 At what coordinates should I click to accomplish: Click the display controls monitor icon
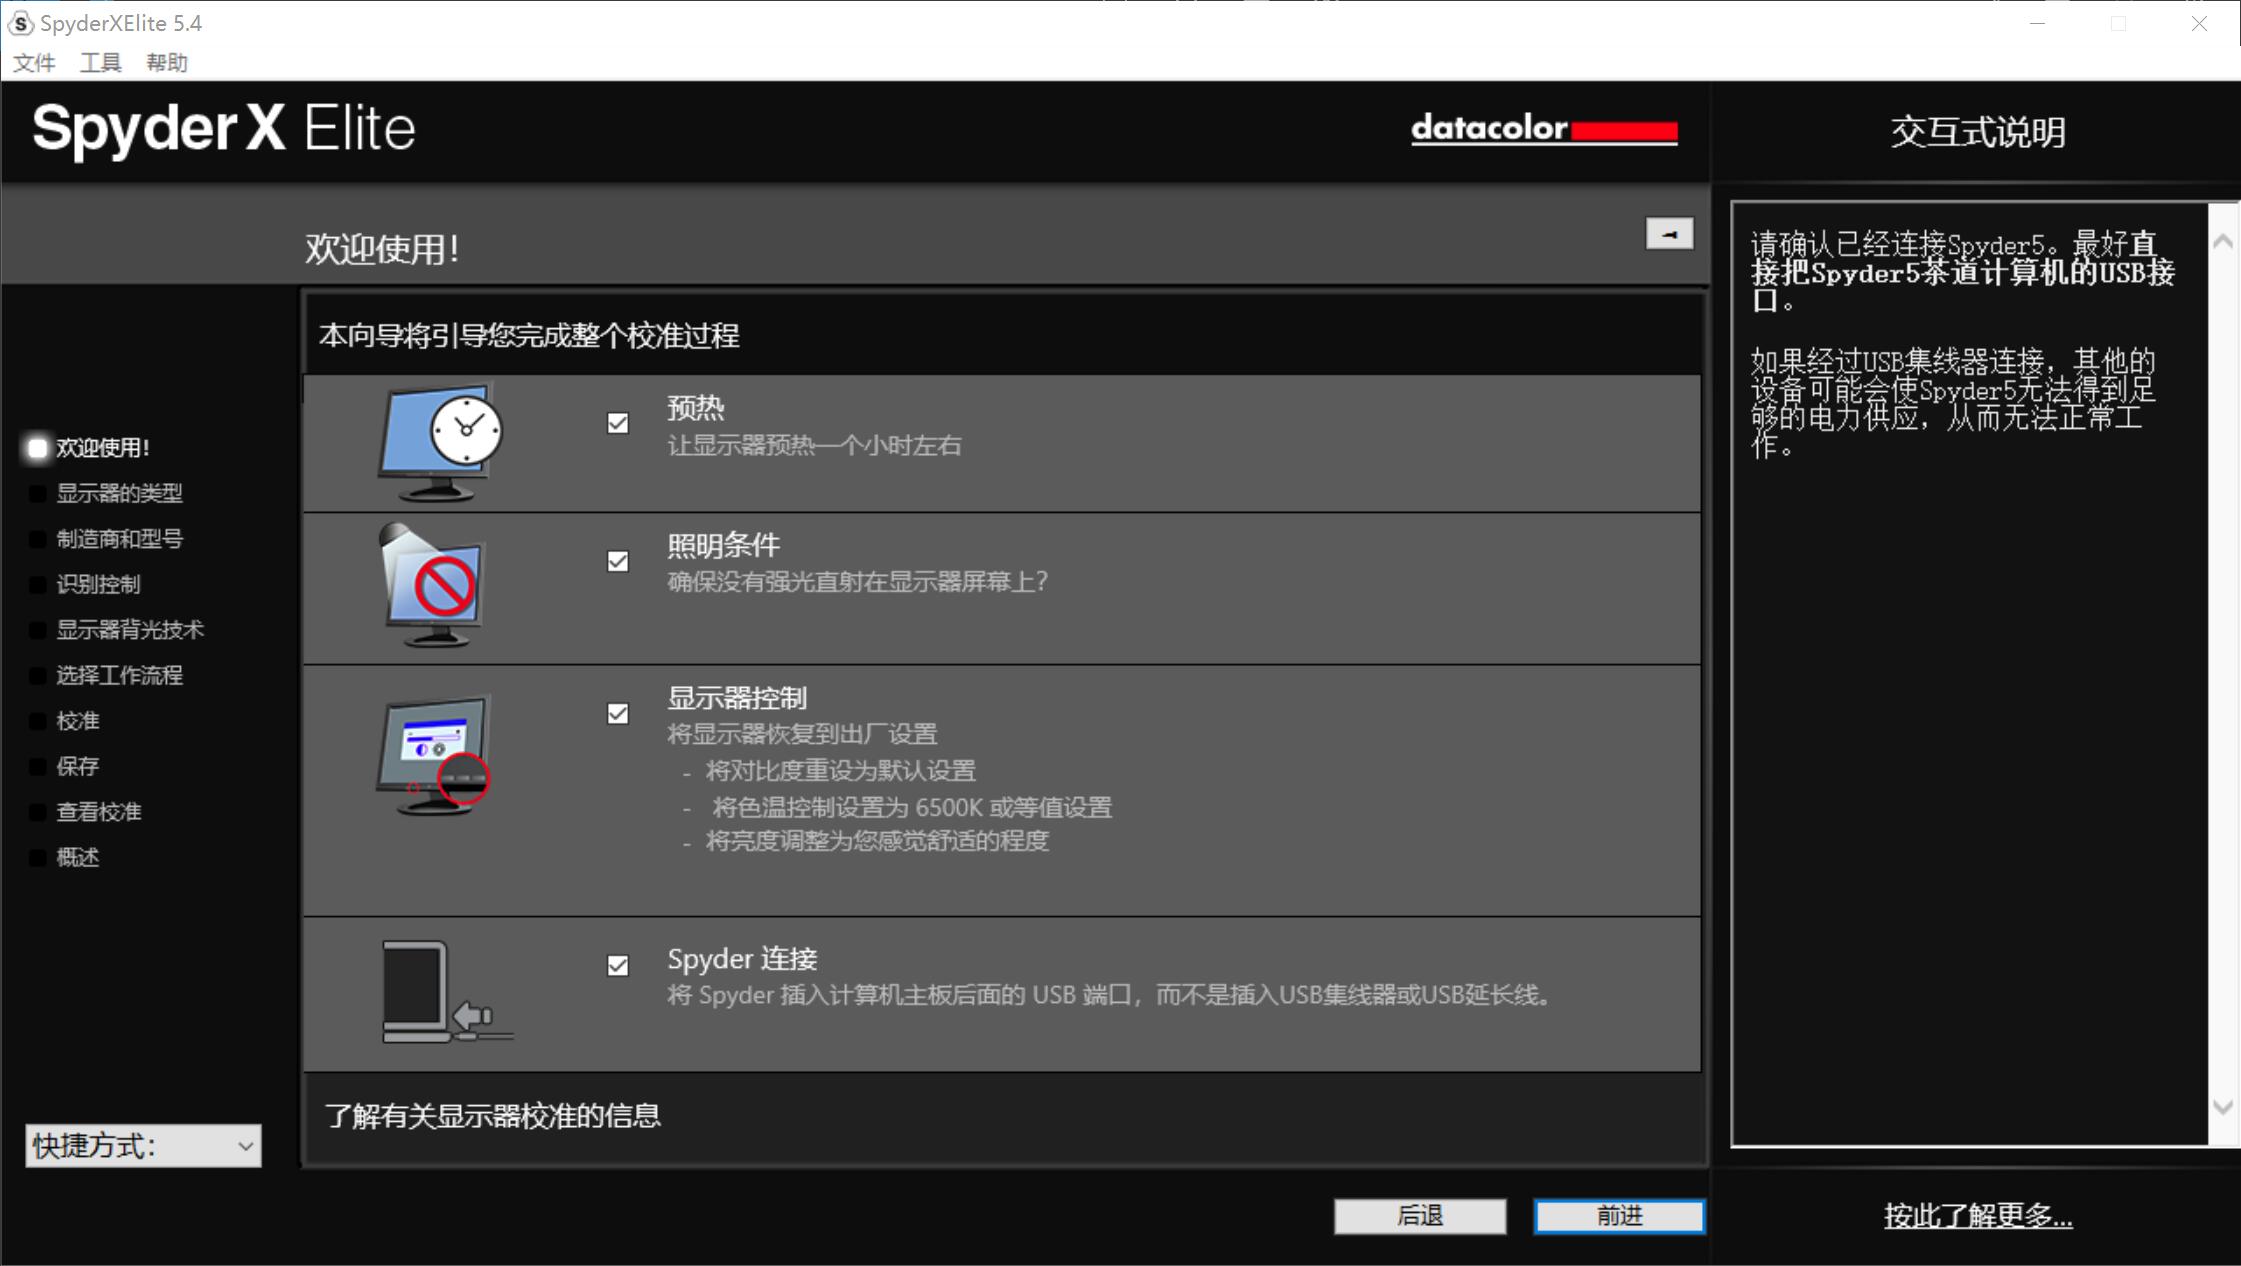pos(434,755)
